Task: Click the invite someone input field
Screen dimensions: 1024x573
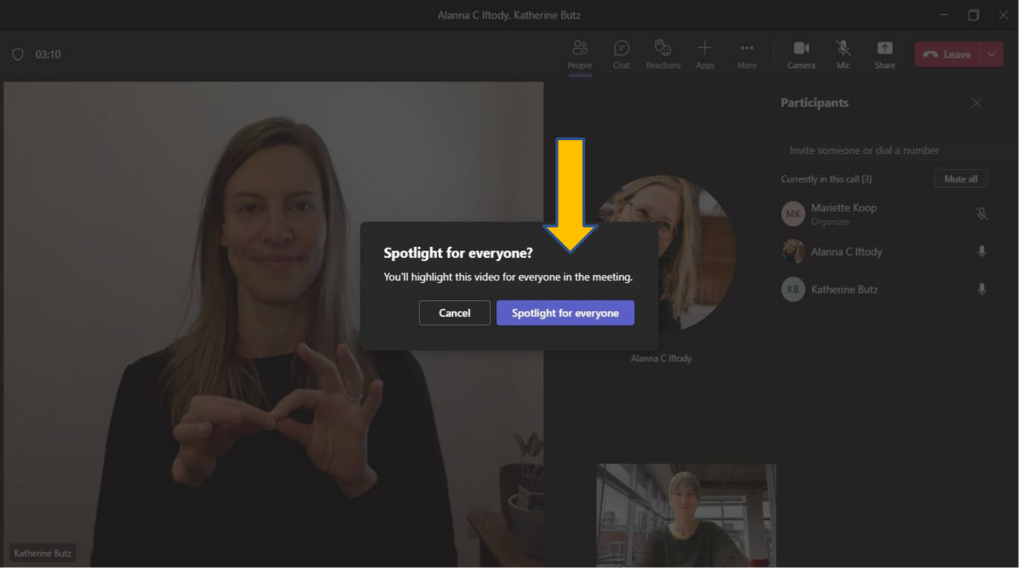Action: [895, 150]
